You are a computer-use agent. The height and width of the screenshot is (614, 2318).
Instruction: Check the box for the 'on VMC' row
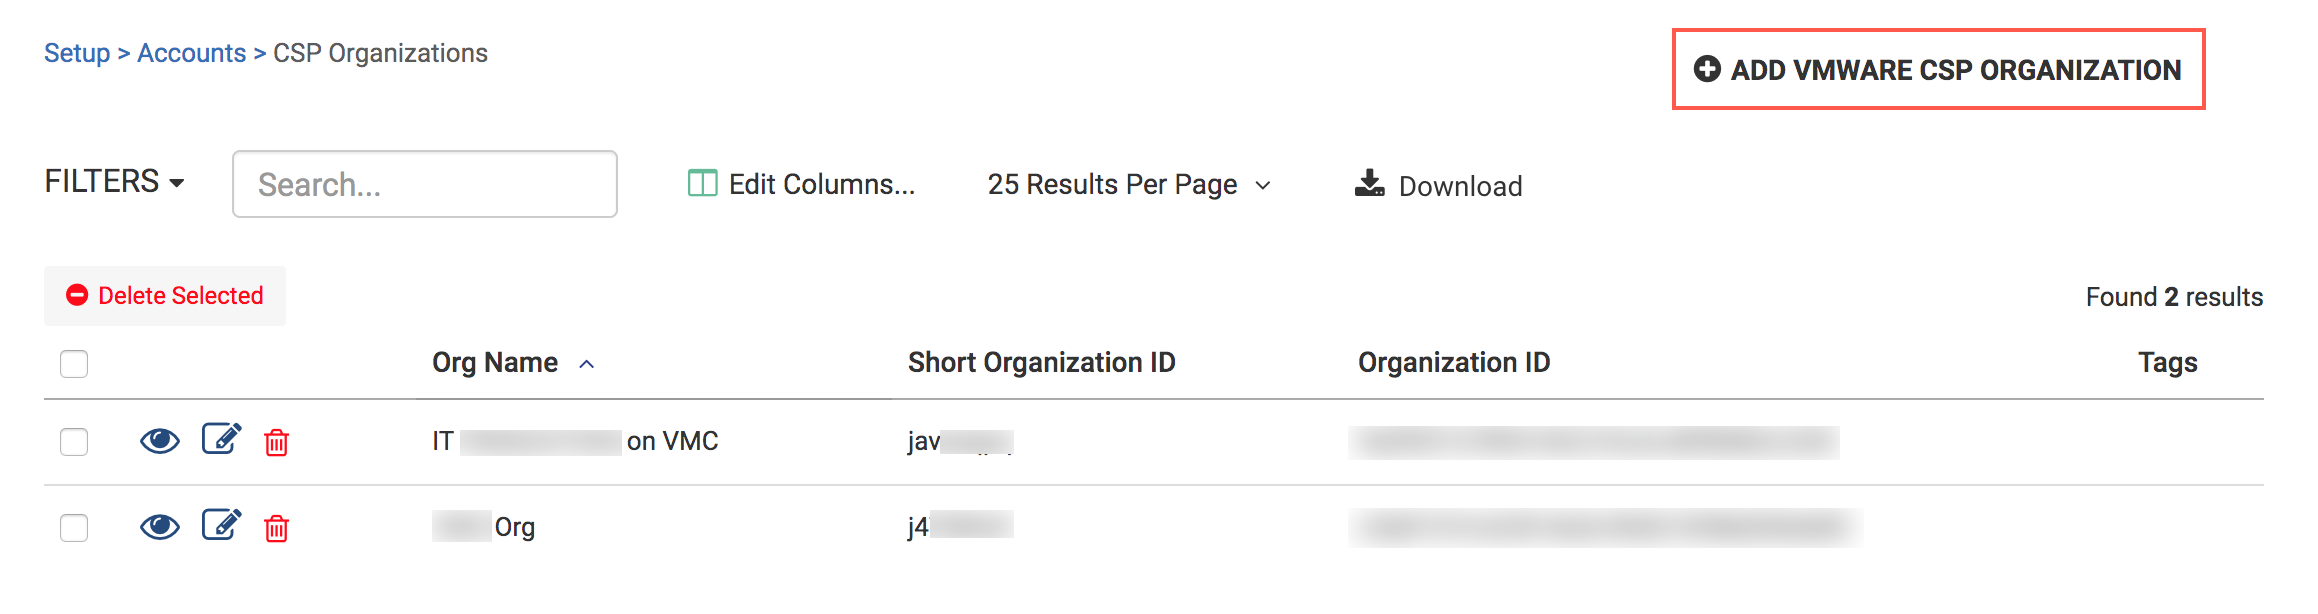pos(74,441)
